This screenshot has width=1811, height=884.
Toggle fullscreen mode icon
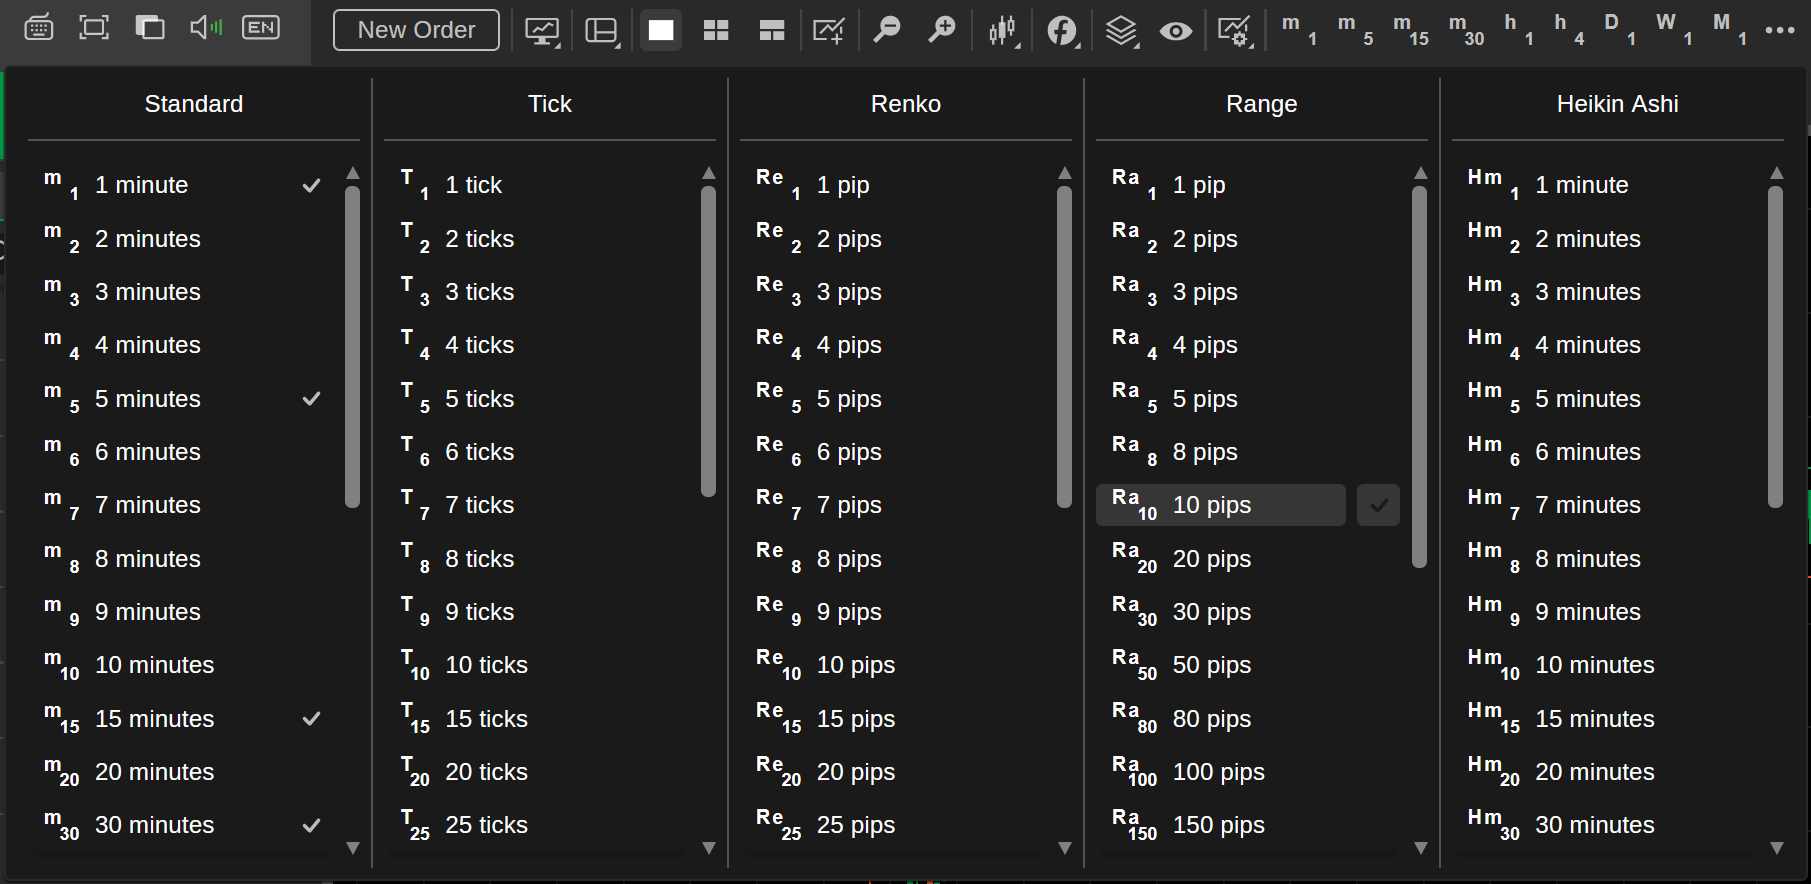pyautogui.click(x=94, y=28)
